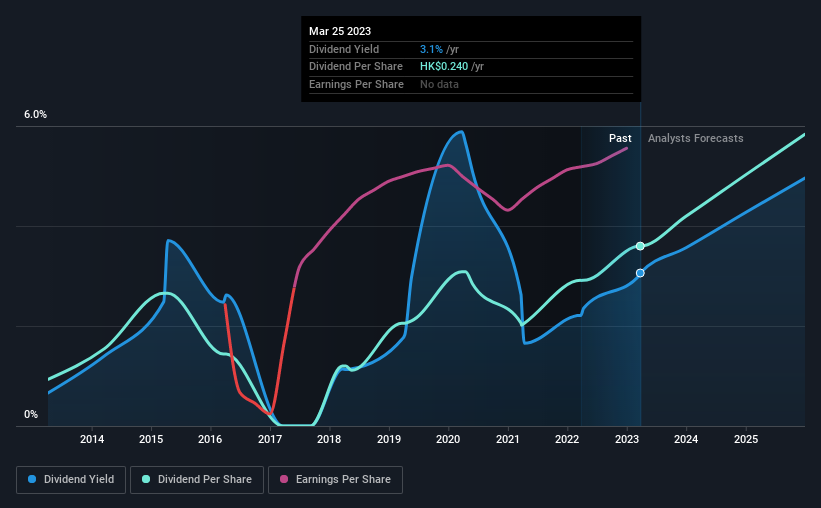The width and height of the screenshot is (821, 508).
Task: Click the teal dot in Dividend Per Share legend
Action: click(146, 479)
